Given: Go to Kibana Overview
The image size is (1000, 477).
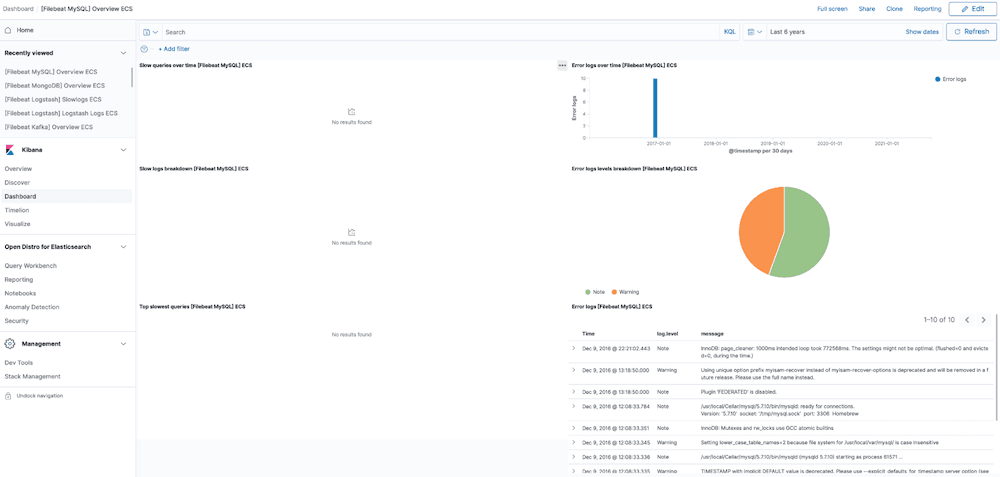Looking at the screenshot, I should [x=18, y=169].
